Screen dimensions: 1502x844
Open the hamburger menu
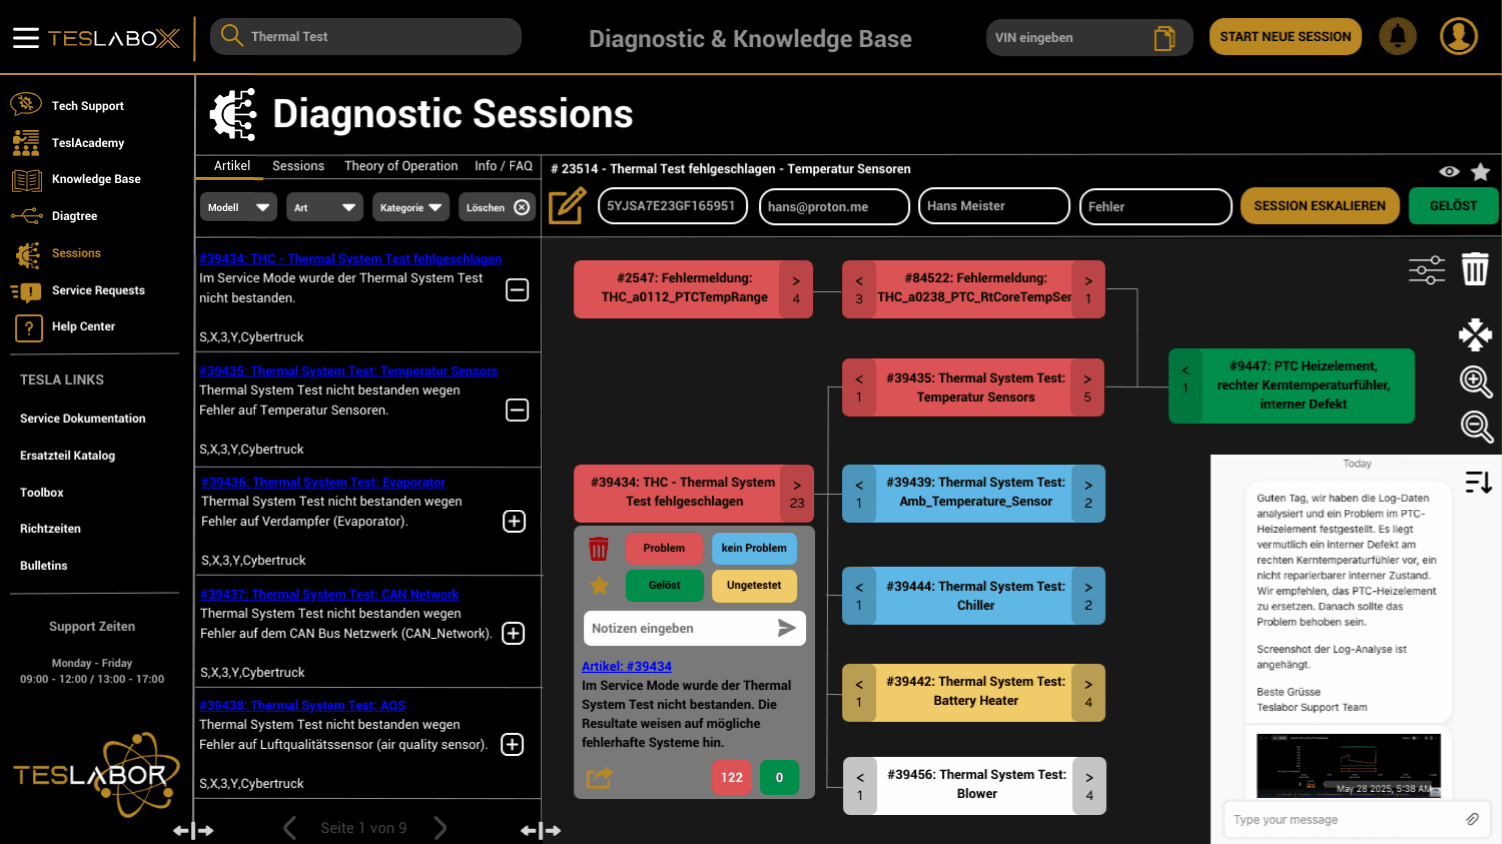[26, 38]
